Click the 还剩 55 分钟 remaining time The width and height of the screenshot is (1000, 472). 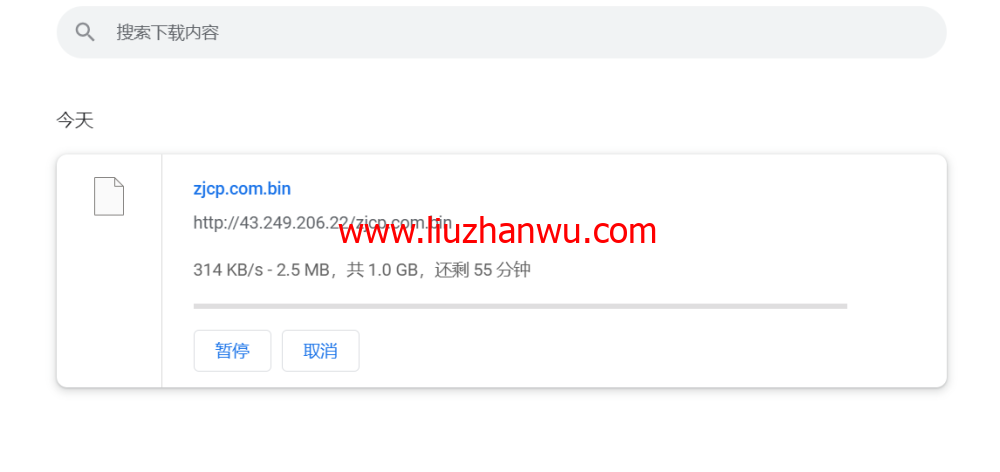[483, 270]
